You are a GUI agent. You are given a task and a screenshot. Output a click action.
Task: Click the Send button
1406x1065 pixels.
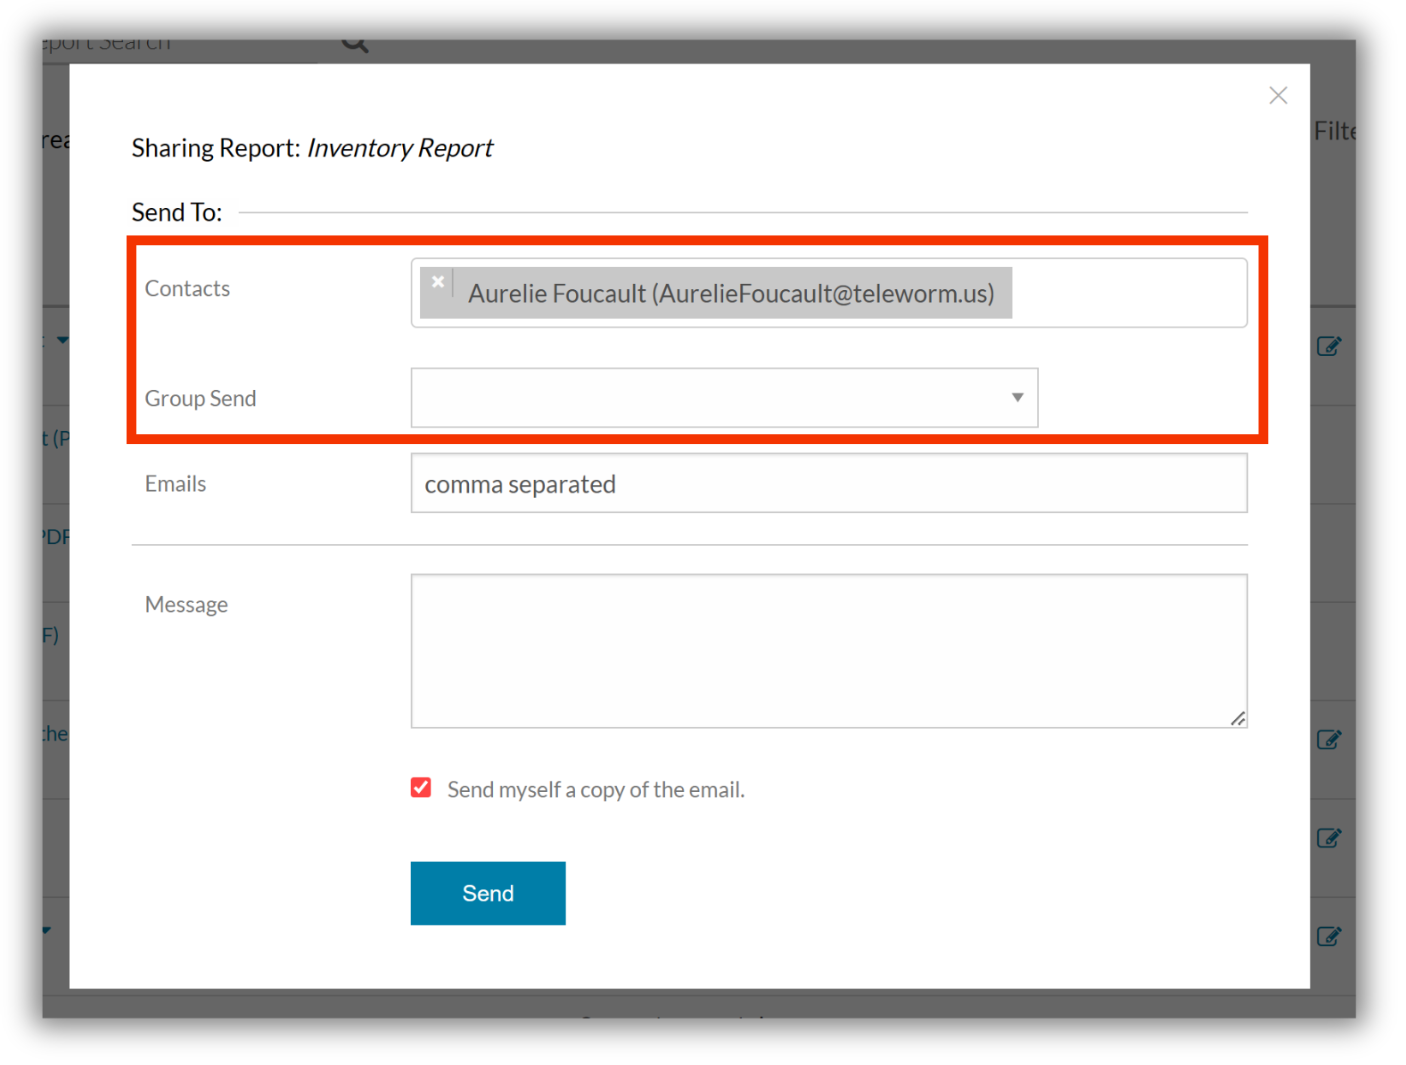(488, 893)
